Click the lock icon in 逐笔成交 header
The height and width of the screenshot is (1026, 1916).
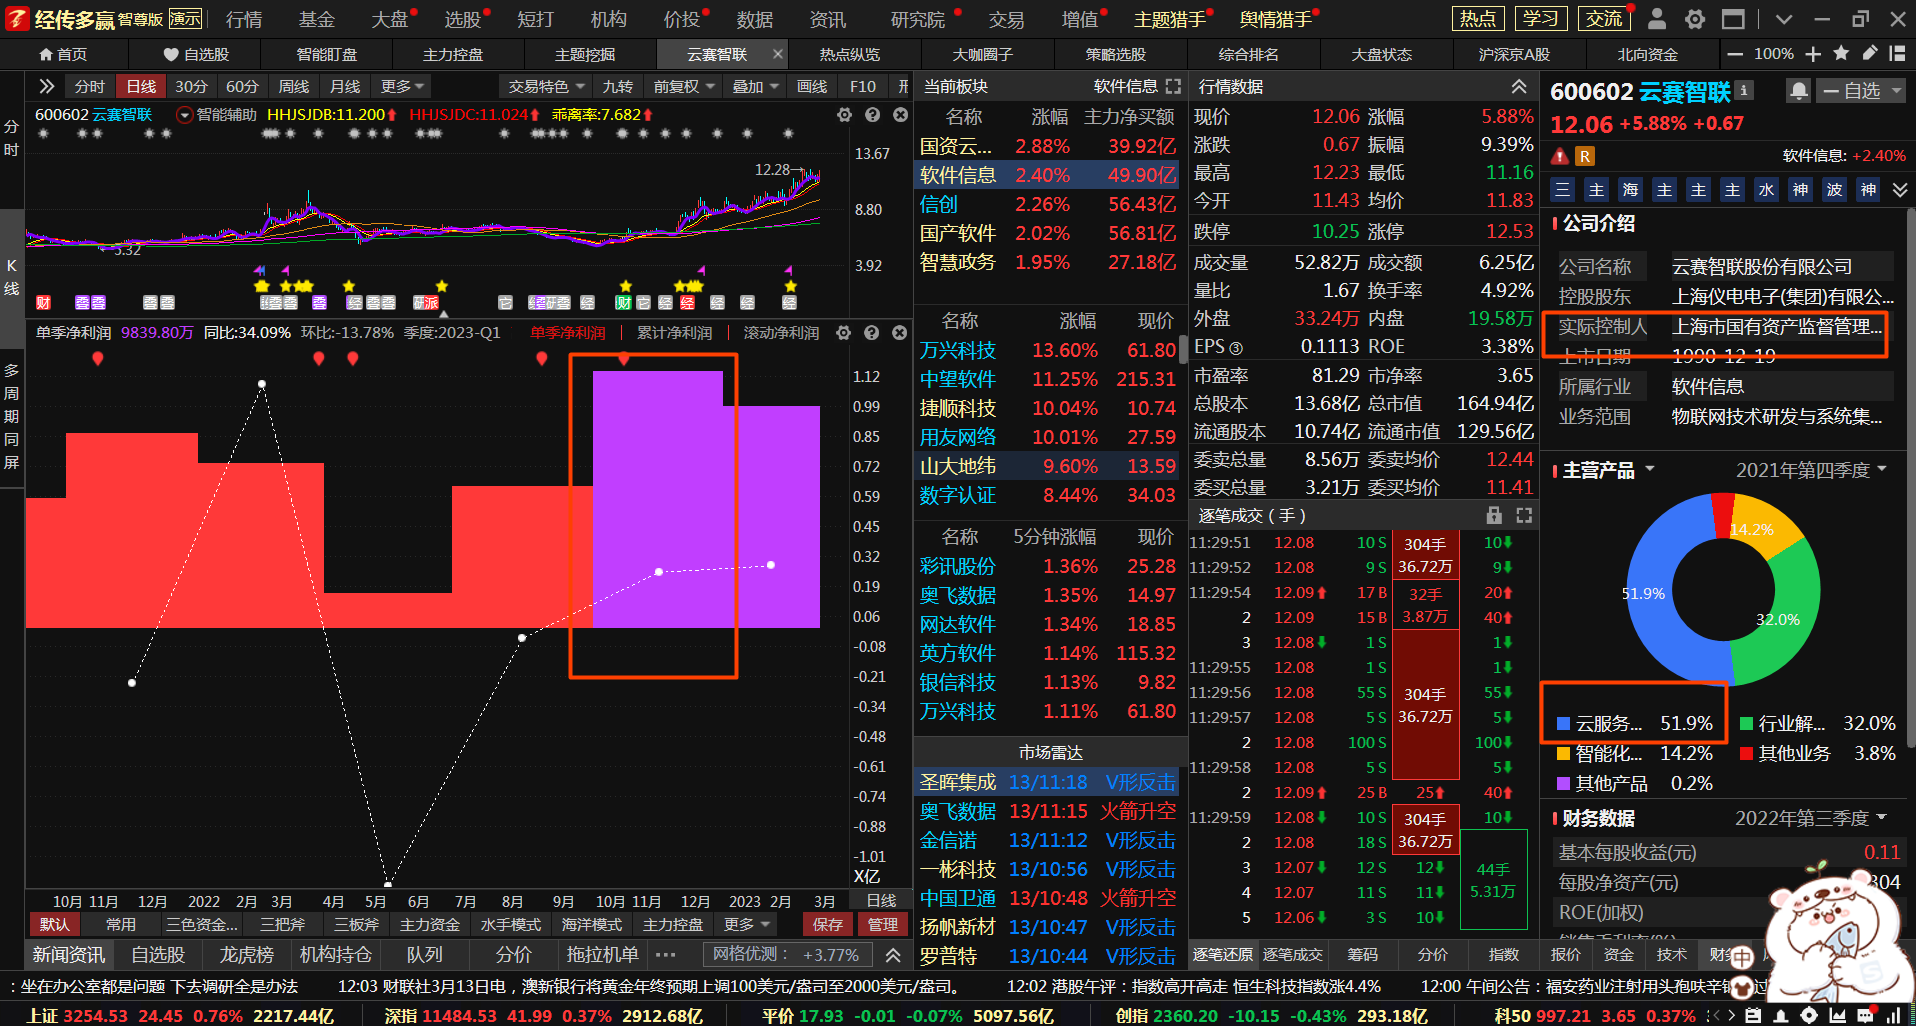1494,515
